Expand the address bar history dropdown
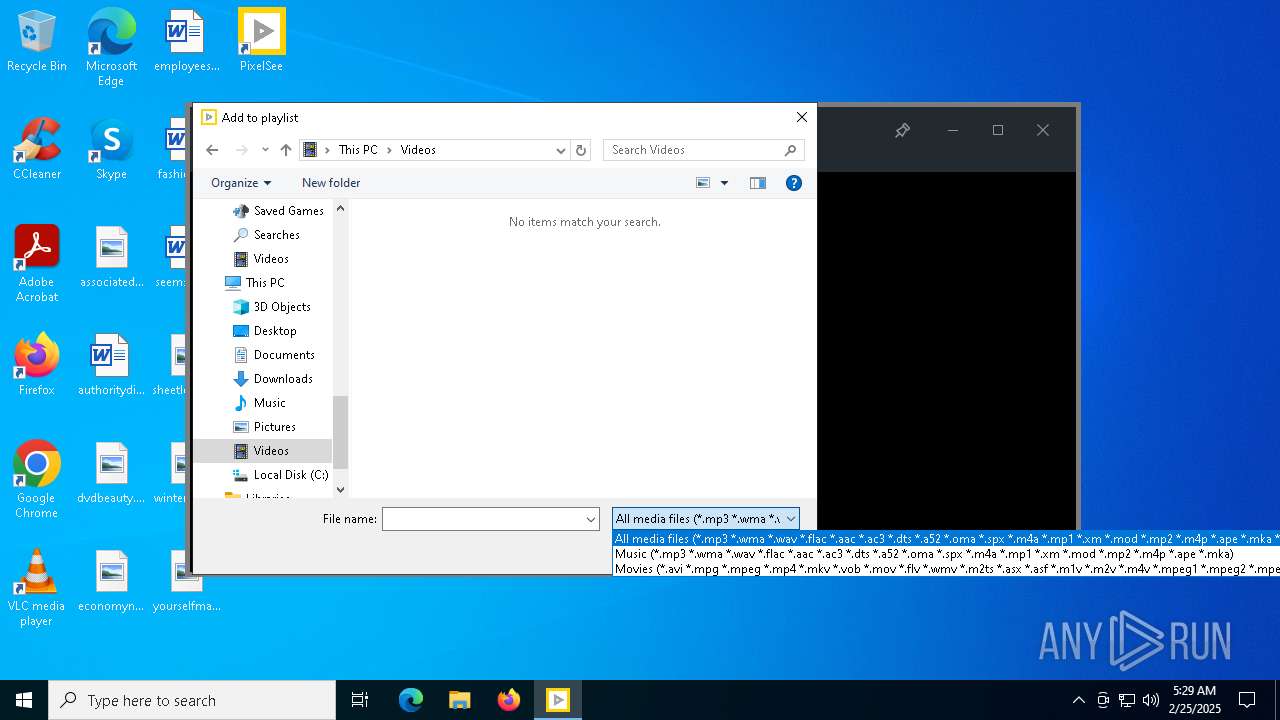 [561, 150]
